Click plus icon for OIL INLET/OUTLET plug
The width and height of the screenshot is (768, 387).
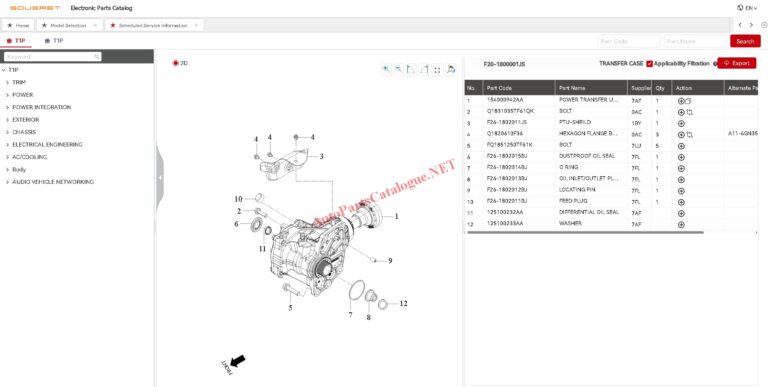tap(681, 180)
